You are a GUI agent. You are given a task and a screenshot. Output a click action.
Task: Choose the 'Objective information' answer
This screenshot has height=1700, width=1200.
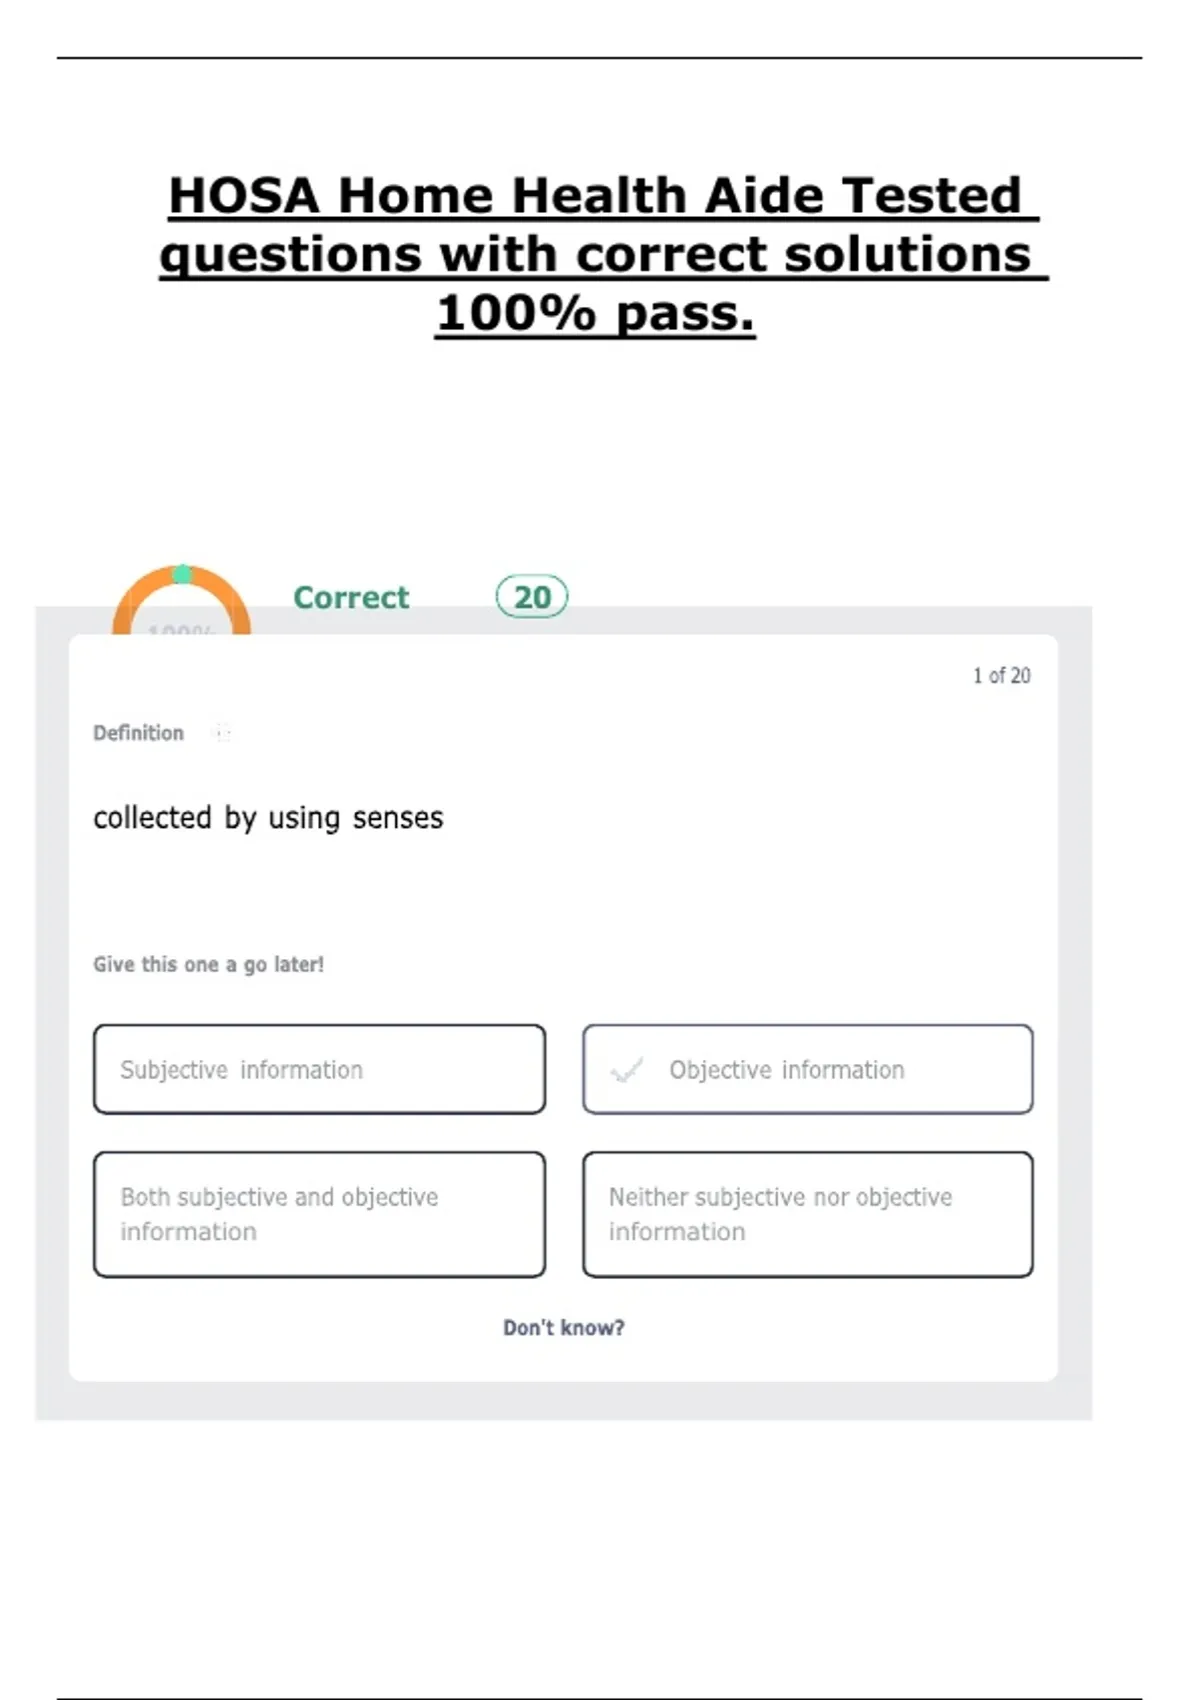(807, 1069)
